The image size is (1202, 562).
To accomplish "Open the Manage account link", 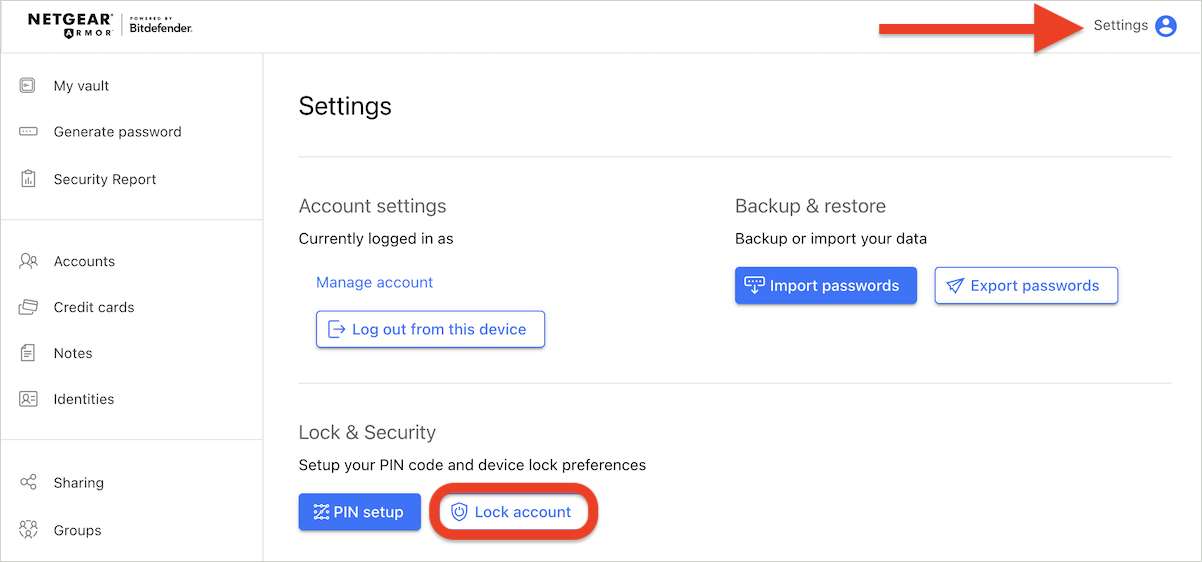I will [374, 283].
